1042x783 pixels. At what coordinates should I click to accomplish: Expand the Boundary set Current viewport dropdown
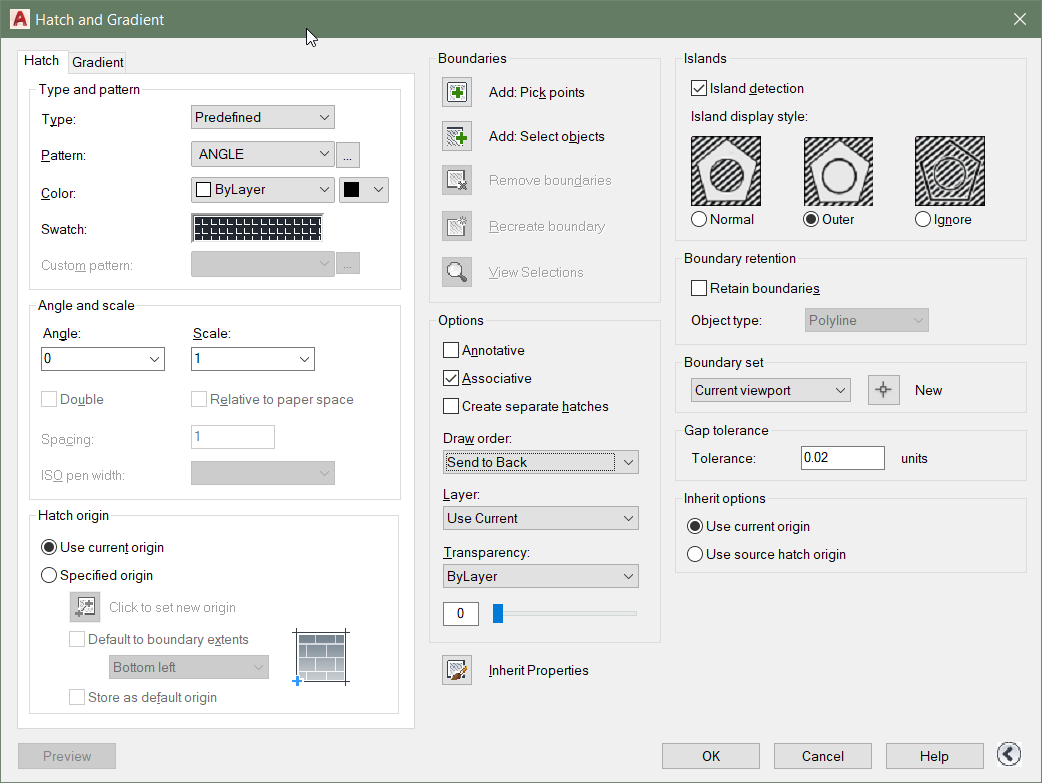770,390
